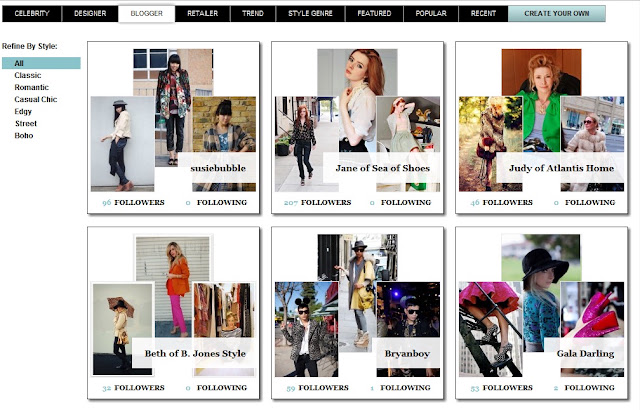Open Jane of Sea of Shoes profile

tap(382, 168)
